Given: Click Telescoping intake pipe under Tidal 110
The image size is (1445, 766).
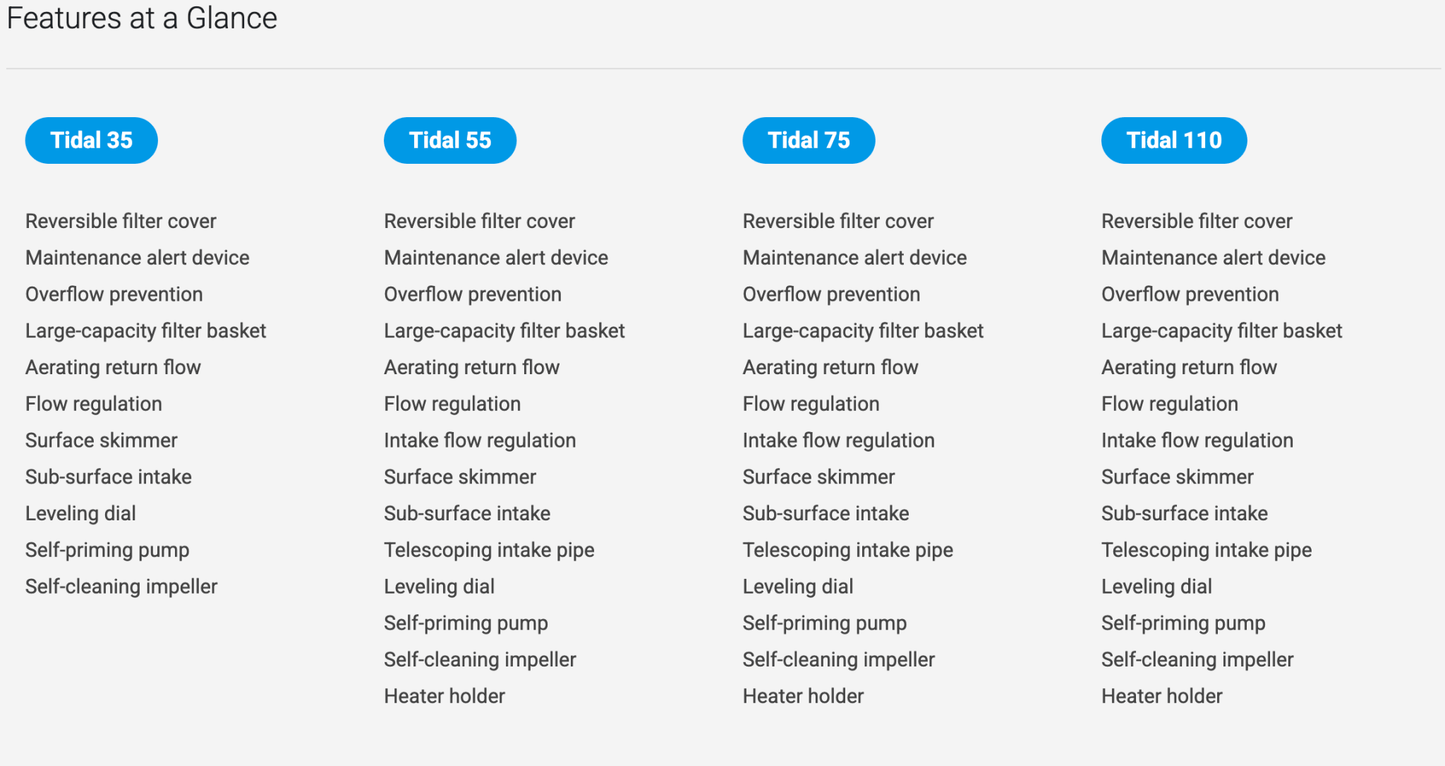Looking at the screenshot, I should (x=1206, y=550).
